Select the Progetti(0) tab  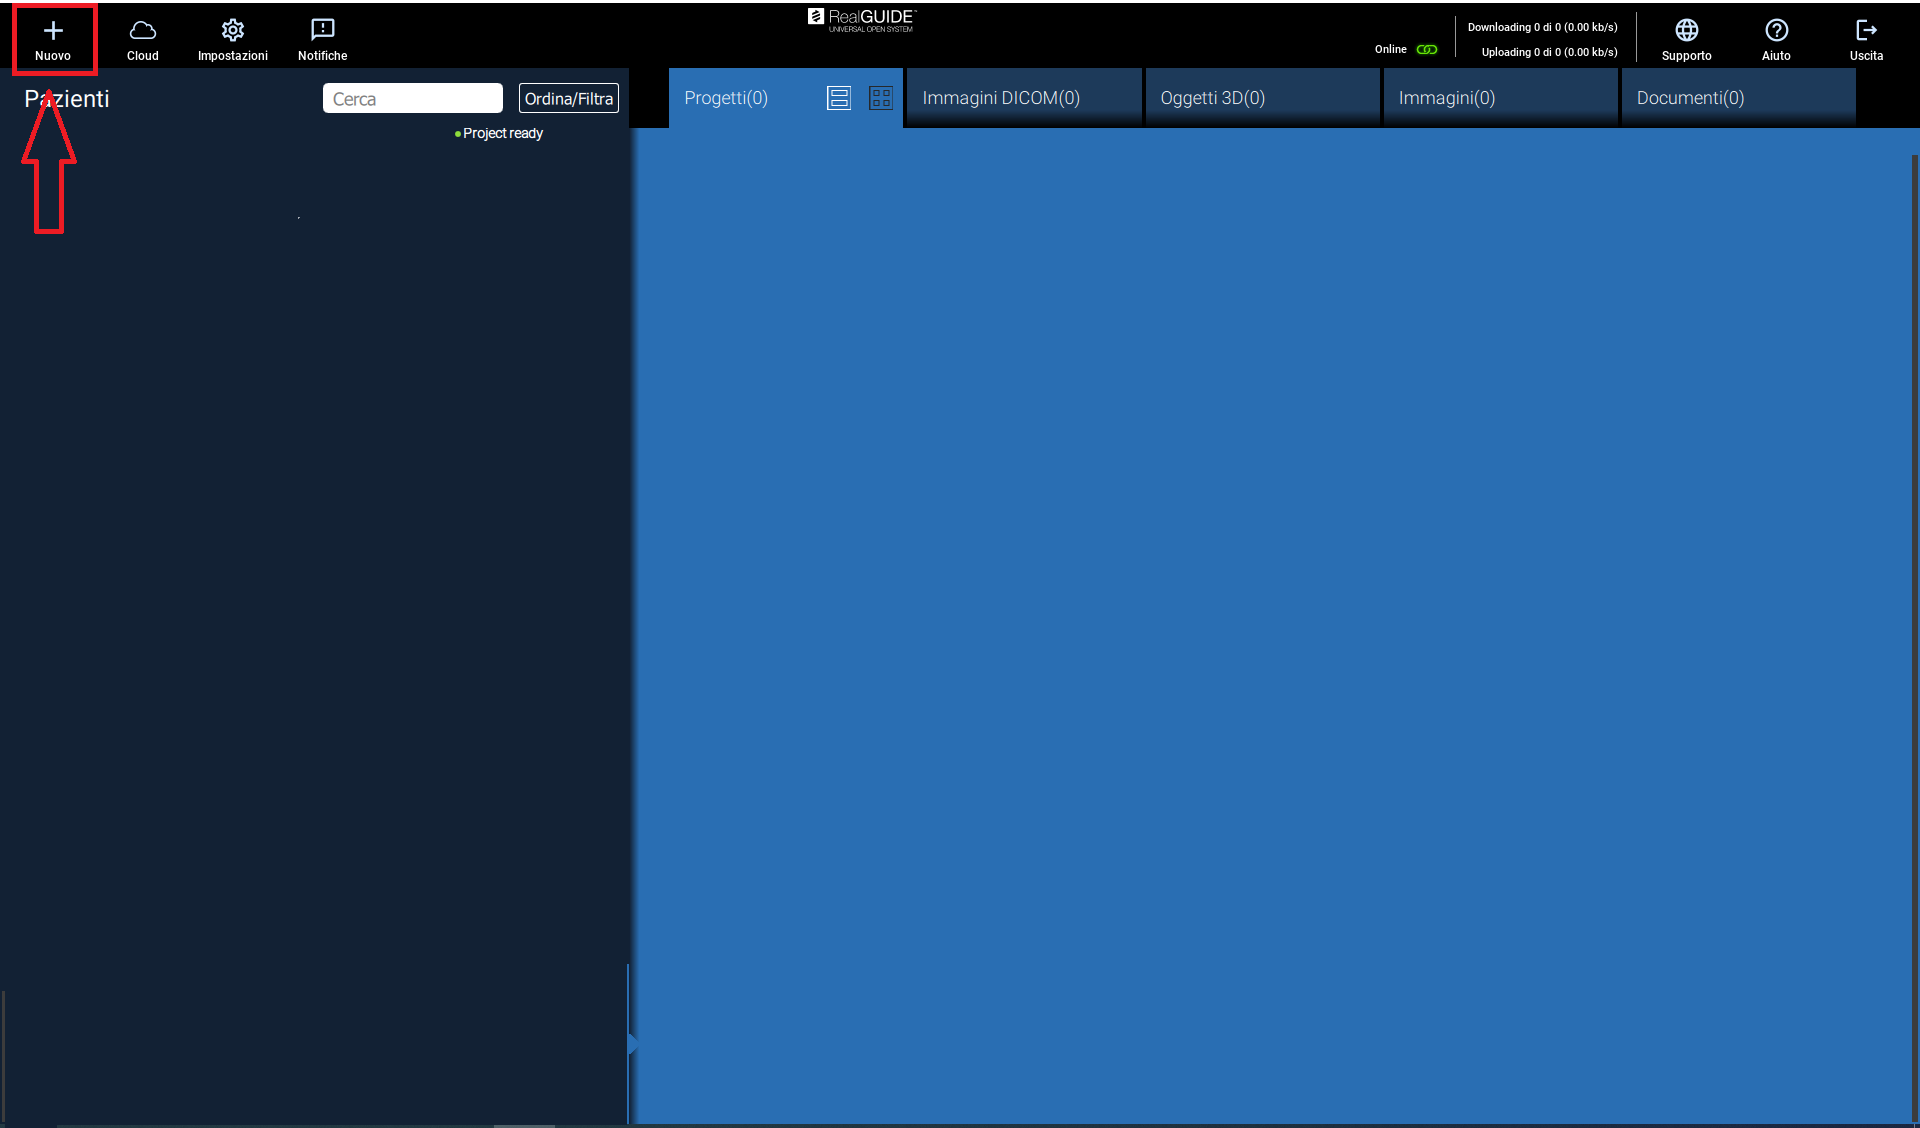point(726,98)
